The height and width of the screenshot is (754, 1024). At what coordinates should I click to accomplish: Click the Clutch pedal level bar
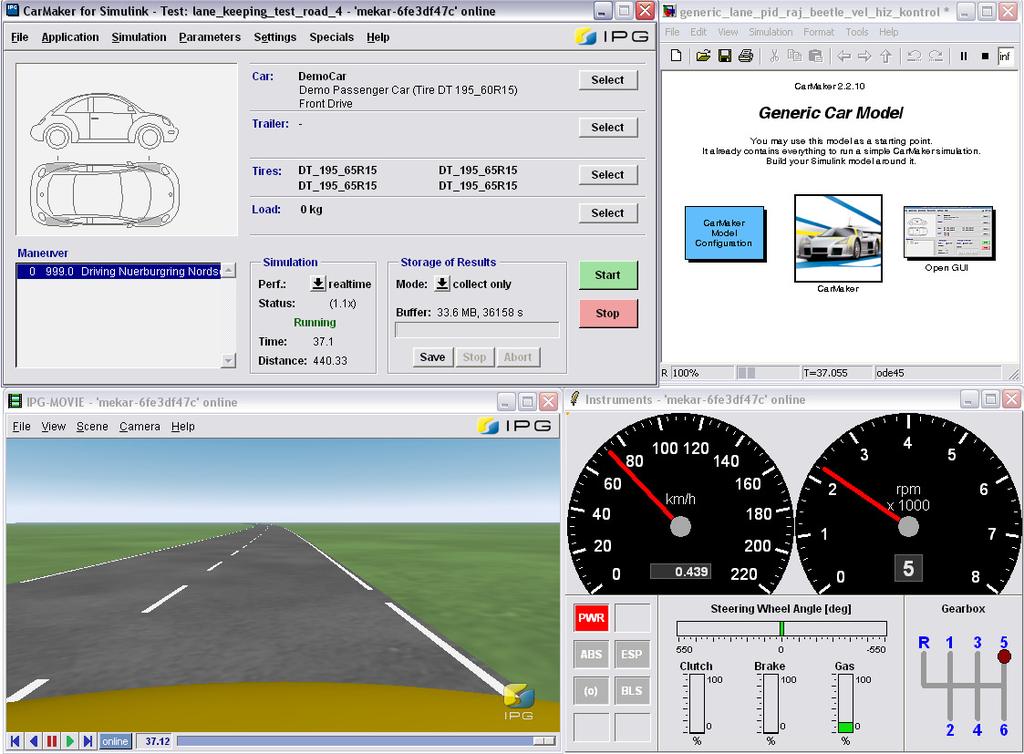(x=696, y=704)
